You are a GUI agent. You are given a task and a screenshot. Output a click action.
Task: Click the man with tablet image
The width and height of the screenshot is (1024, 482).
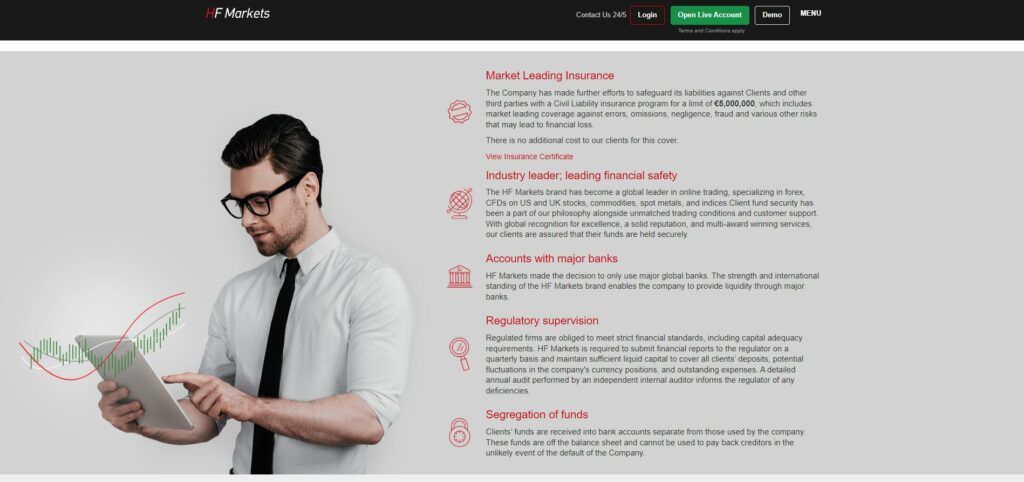coord(255,294)
